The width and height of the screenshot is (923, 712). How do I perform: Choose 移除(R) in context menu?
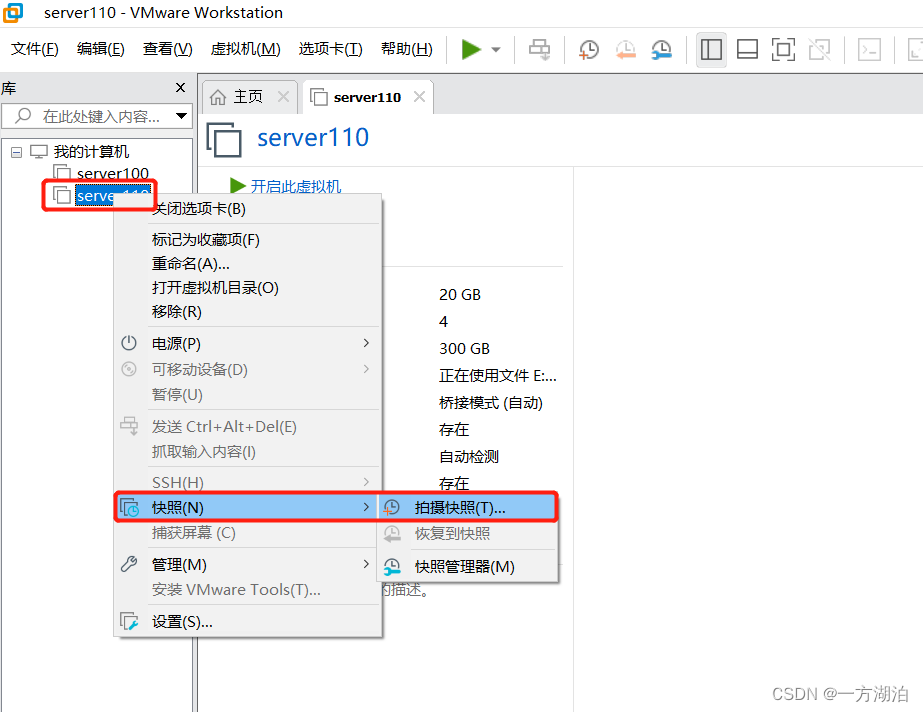(x=248, y=311)
